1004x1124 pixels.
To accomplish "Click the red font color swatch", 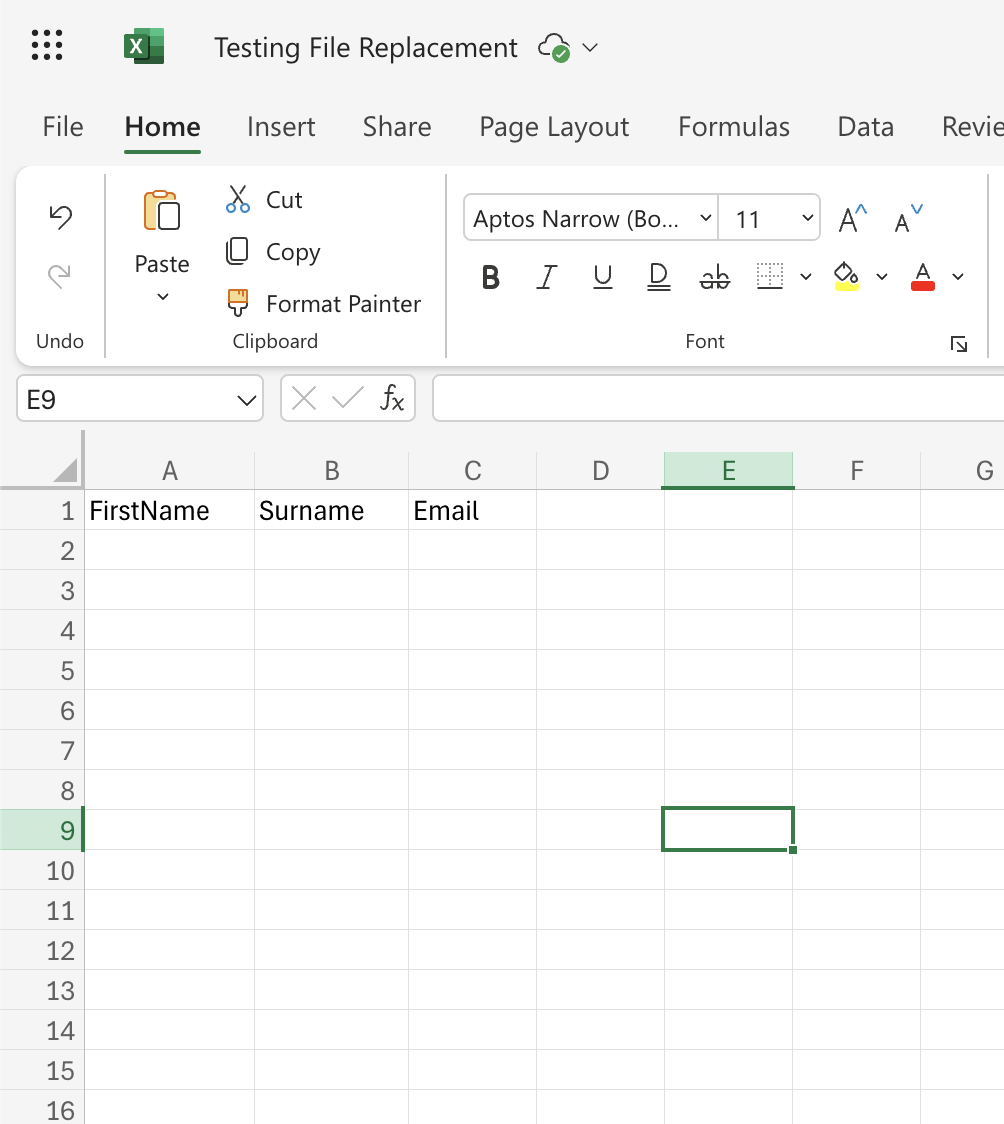I will (922, 277).
